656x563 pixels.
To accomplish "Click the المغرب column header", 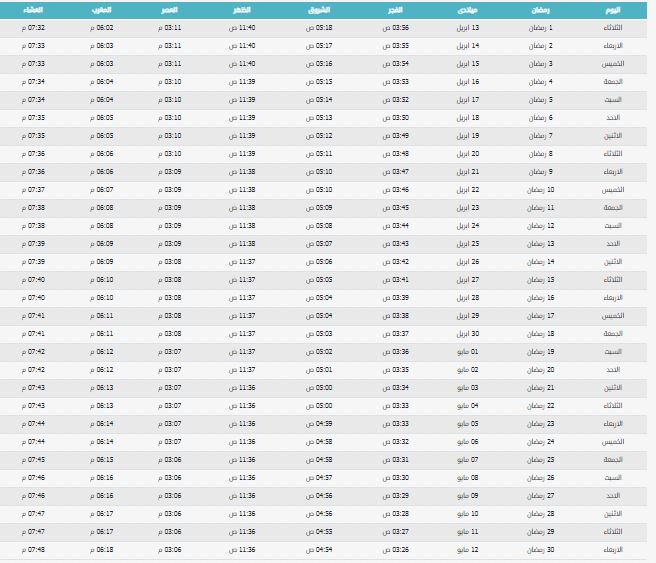I will 101,10.
